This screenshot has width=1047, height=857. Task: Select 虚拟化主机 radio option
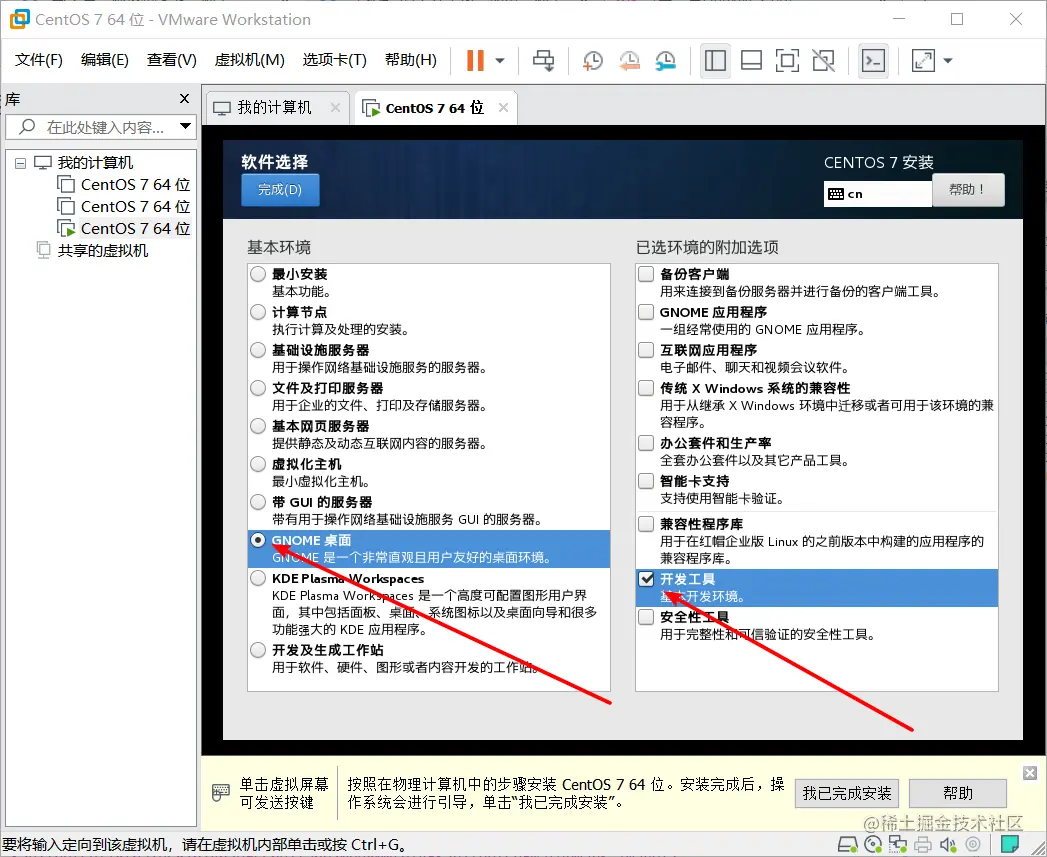coord(258,464)
